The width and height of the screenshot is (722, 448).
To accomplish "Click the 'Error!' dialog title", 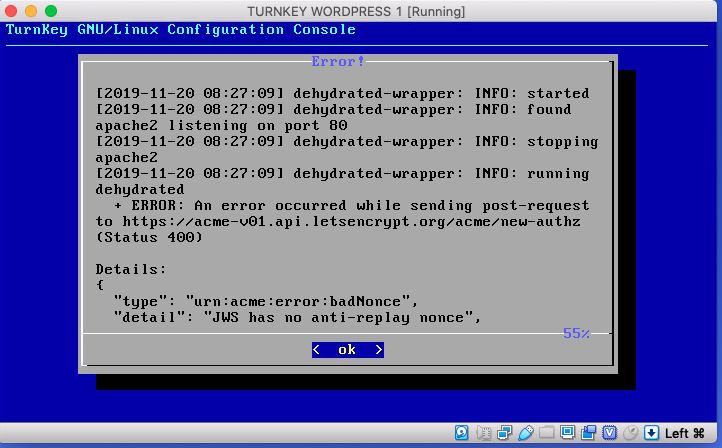I will (338, 61).
